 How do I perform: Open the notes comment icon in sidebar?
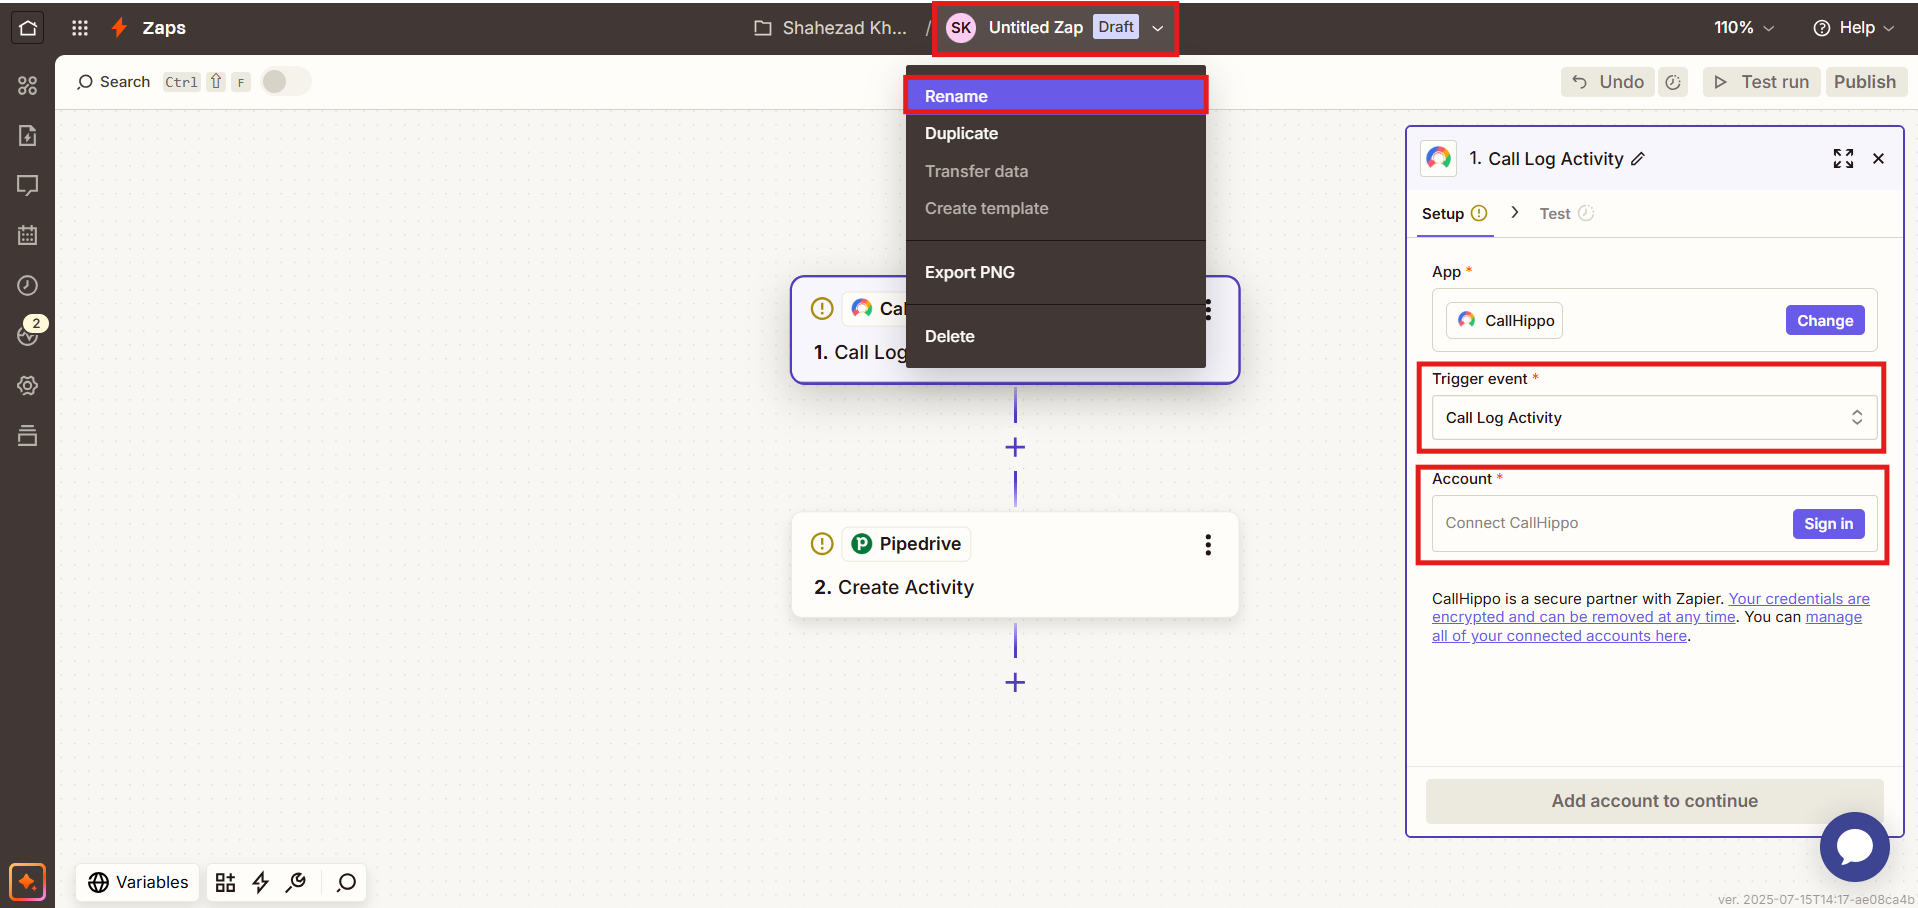click(x=28, y=185)
